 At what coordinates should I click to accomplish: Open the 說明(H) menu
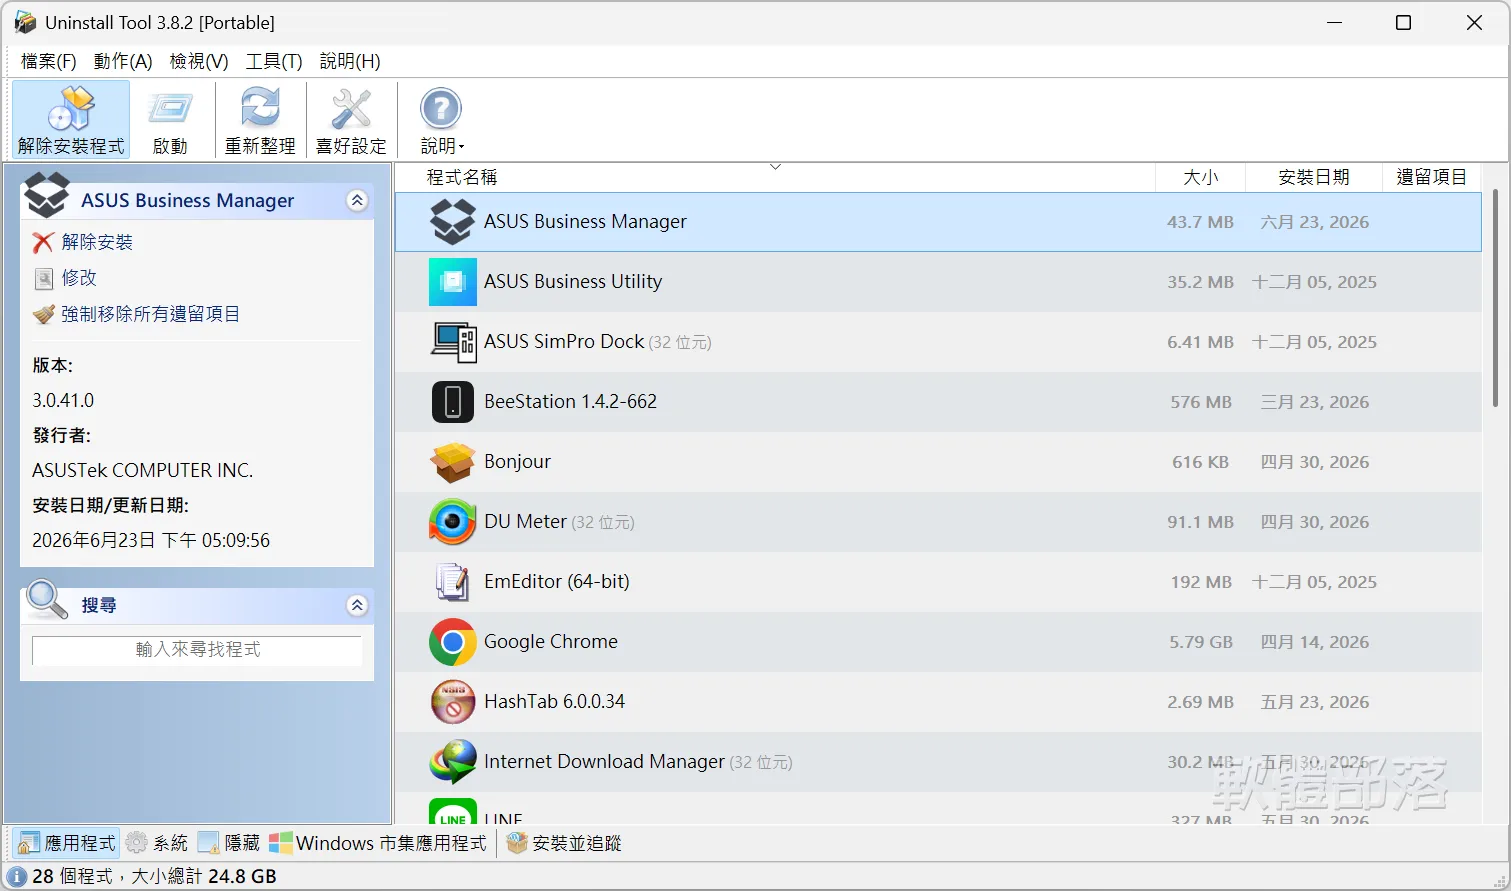(x=350, y=61)
